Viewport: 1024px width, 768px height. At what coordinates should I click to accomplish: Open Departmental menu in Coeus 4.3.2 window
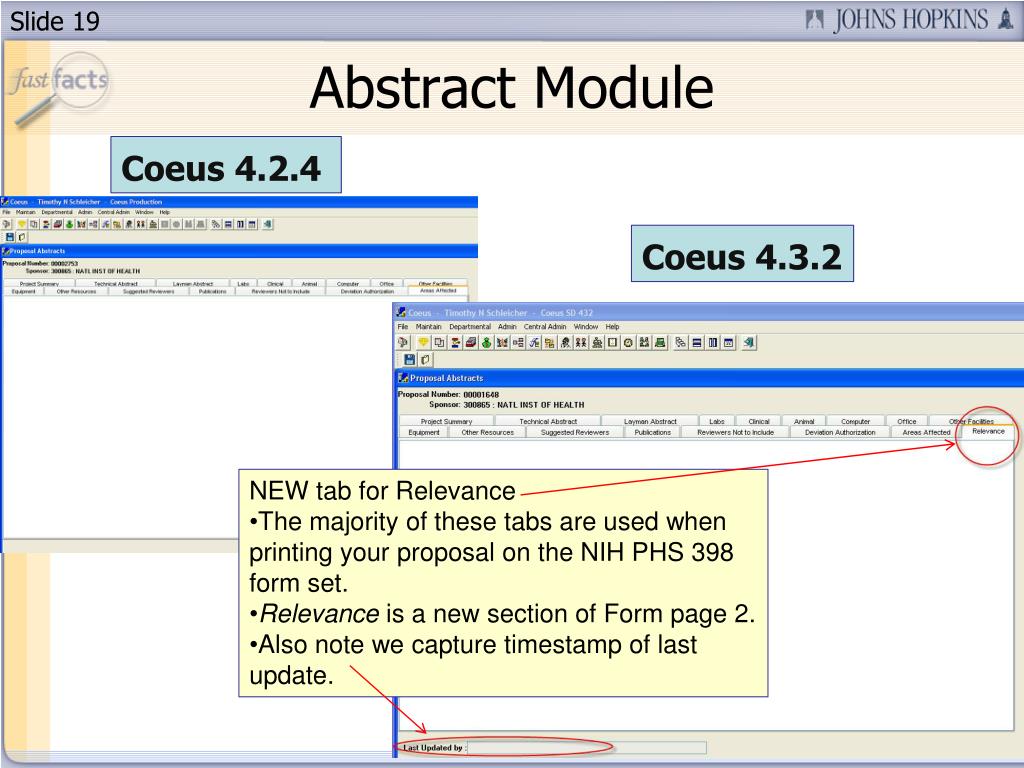pyautogui.click(x=470, y=327)
